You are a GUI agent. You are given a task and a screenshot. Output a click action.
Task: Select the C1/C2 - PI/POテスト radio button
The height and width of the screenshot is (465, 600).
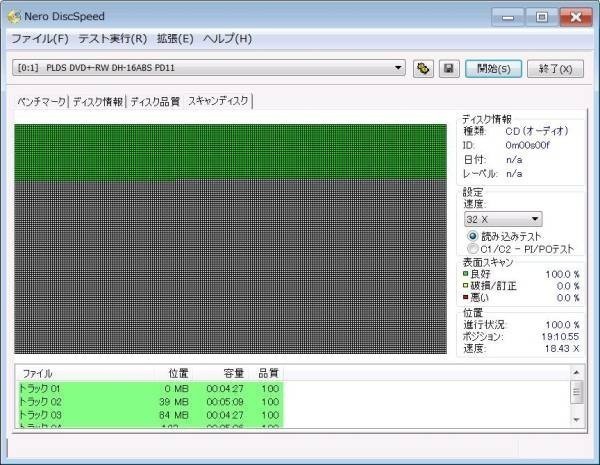(473, 249)
